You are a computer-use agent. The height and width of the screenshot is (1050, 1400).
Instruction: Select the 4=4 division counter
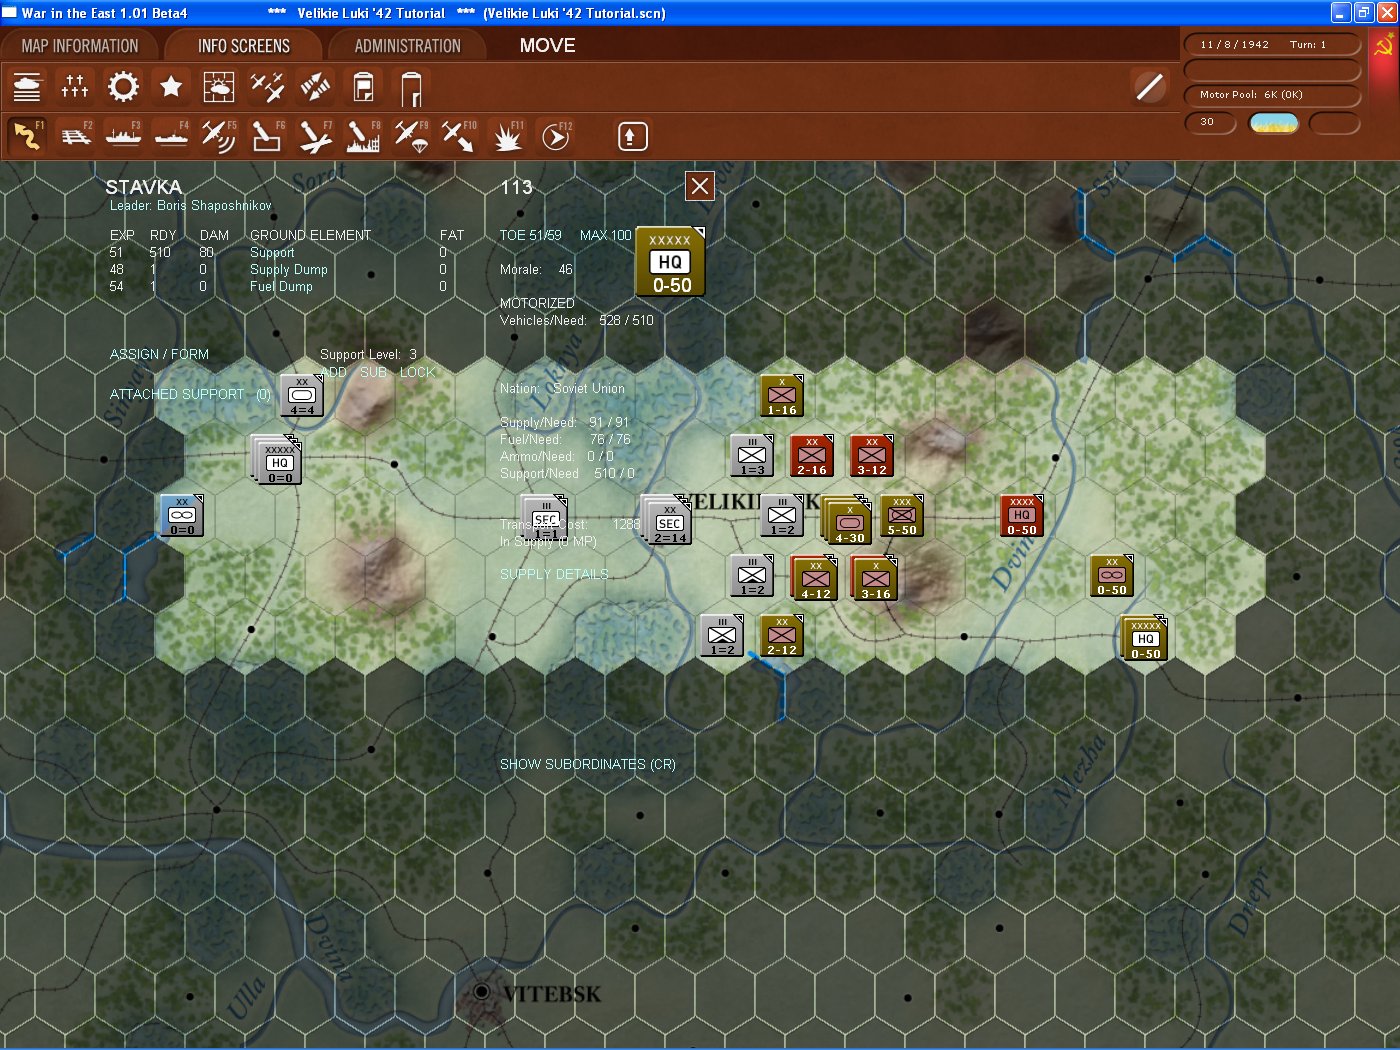pos(302,396)
